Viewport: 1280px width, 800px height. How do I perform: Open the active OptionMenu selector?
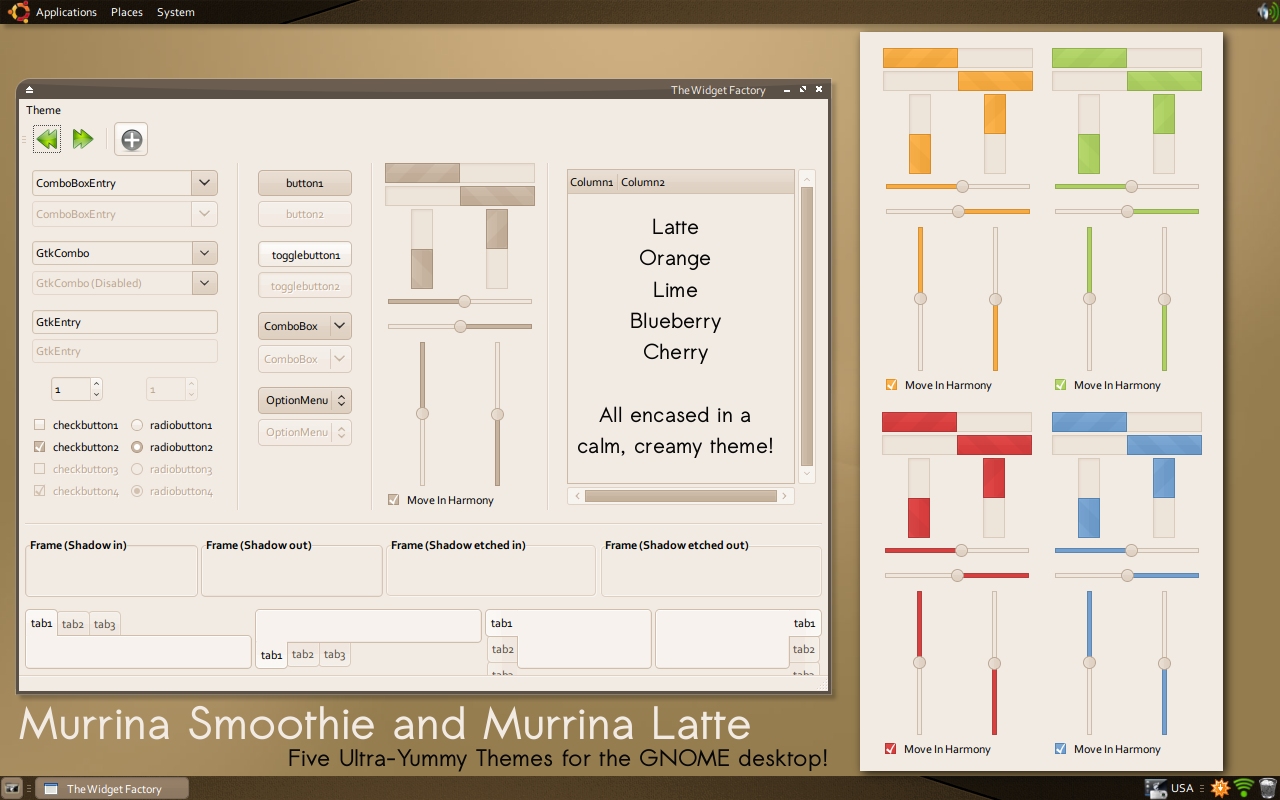point(305,400)
